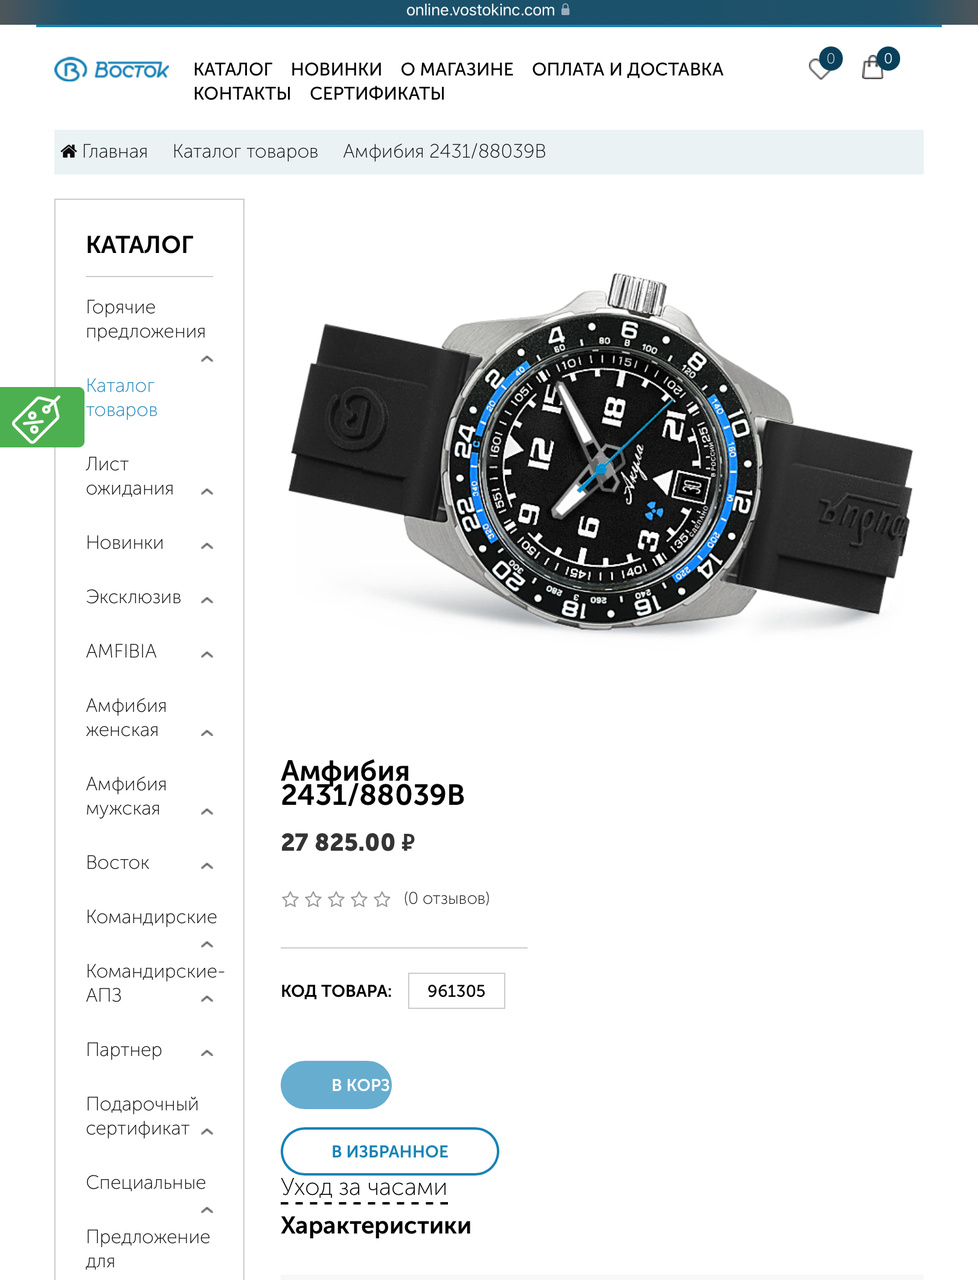Rate the product with the fifth star

(x=382, y=899)
